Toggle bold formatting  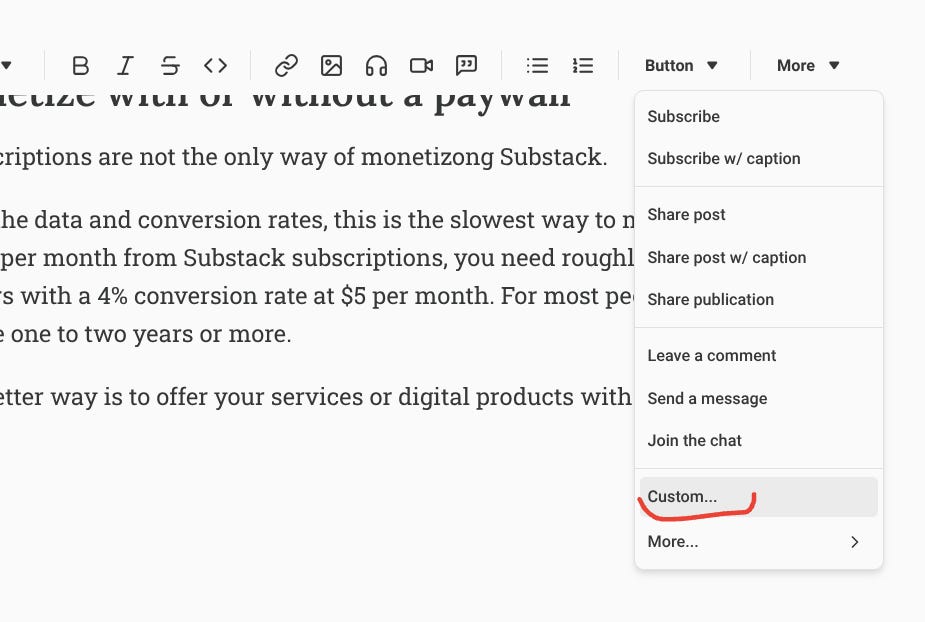pos(80,66)
